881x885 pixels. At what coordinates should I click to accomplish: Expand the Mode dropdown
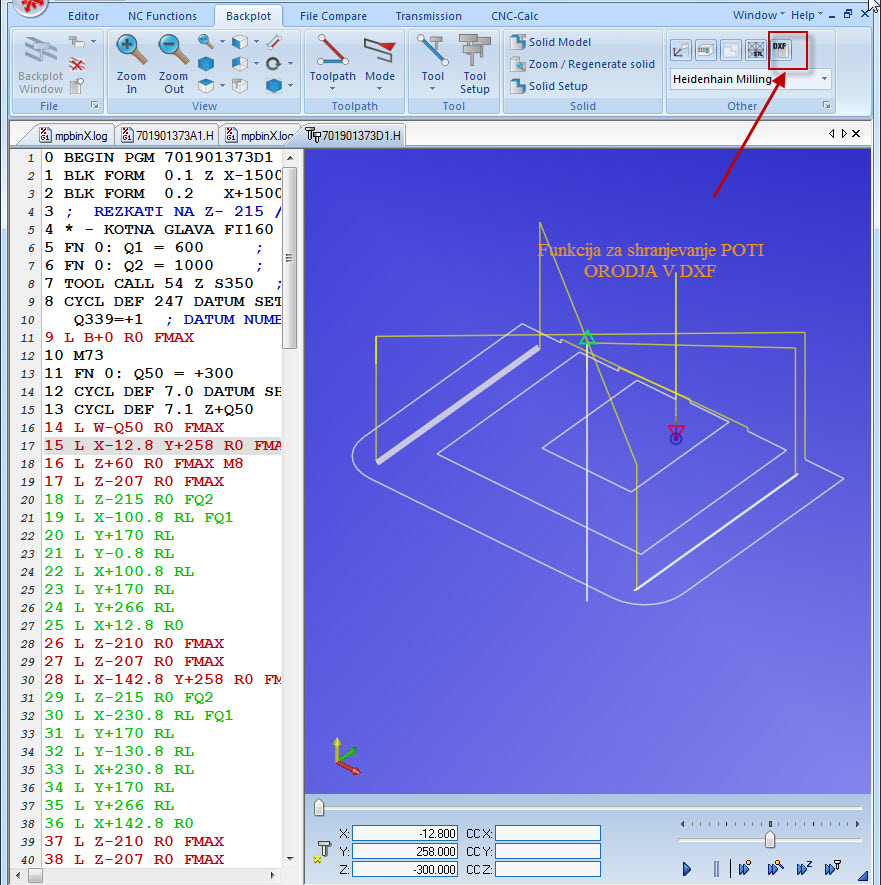pyautogui.click(x=379, y=88)
